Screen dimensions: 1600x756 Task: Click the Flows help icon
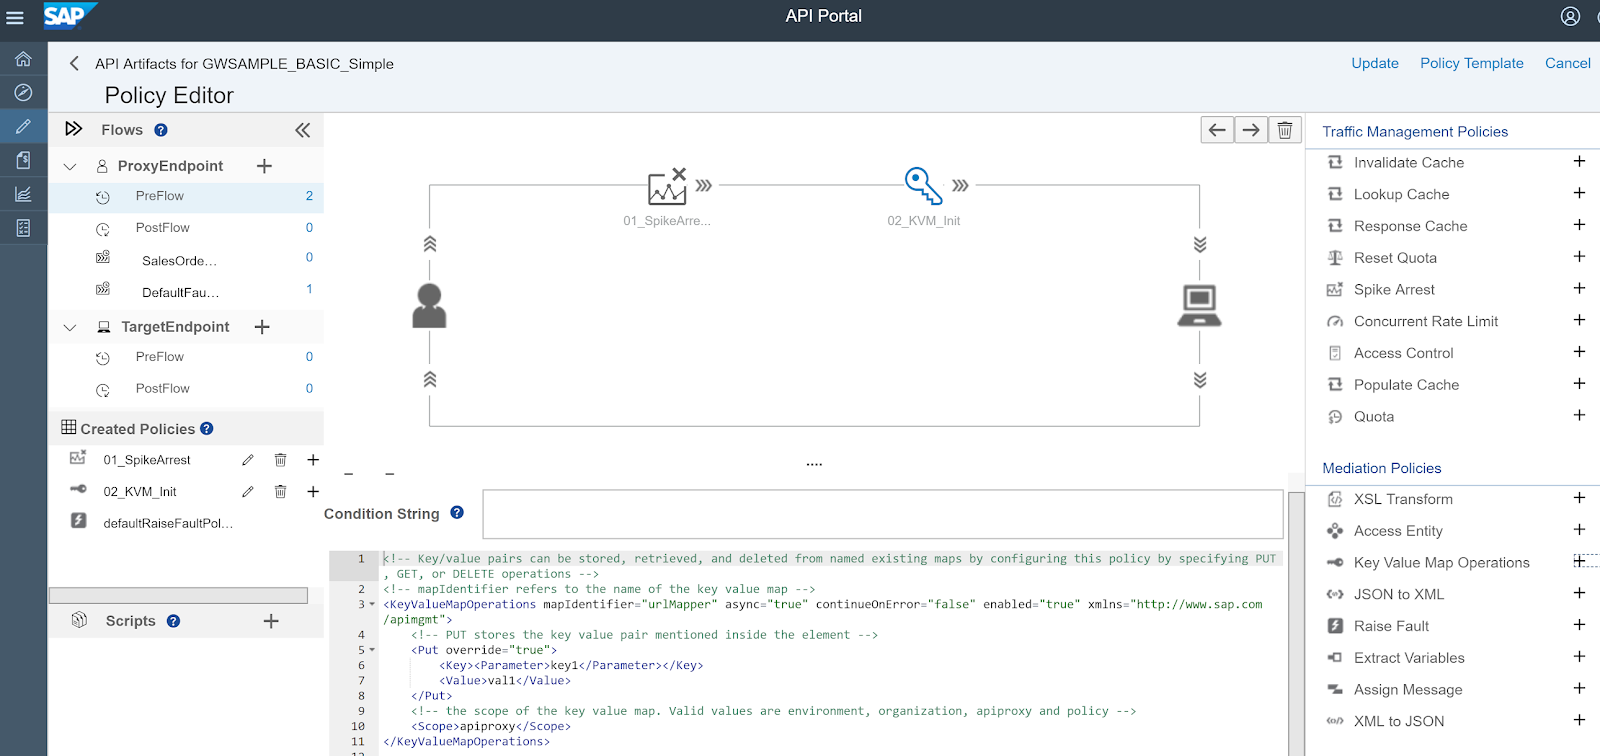(x=161, y=130)
